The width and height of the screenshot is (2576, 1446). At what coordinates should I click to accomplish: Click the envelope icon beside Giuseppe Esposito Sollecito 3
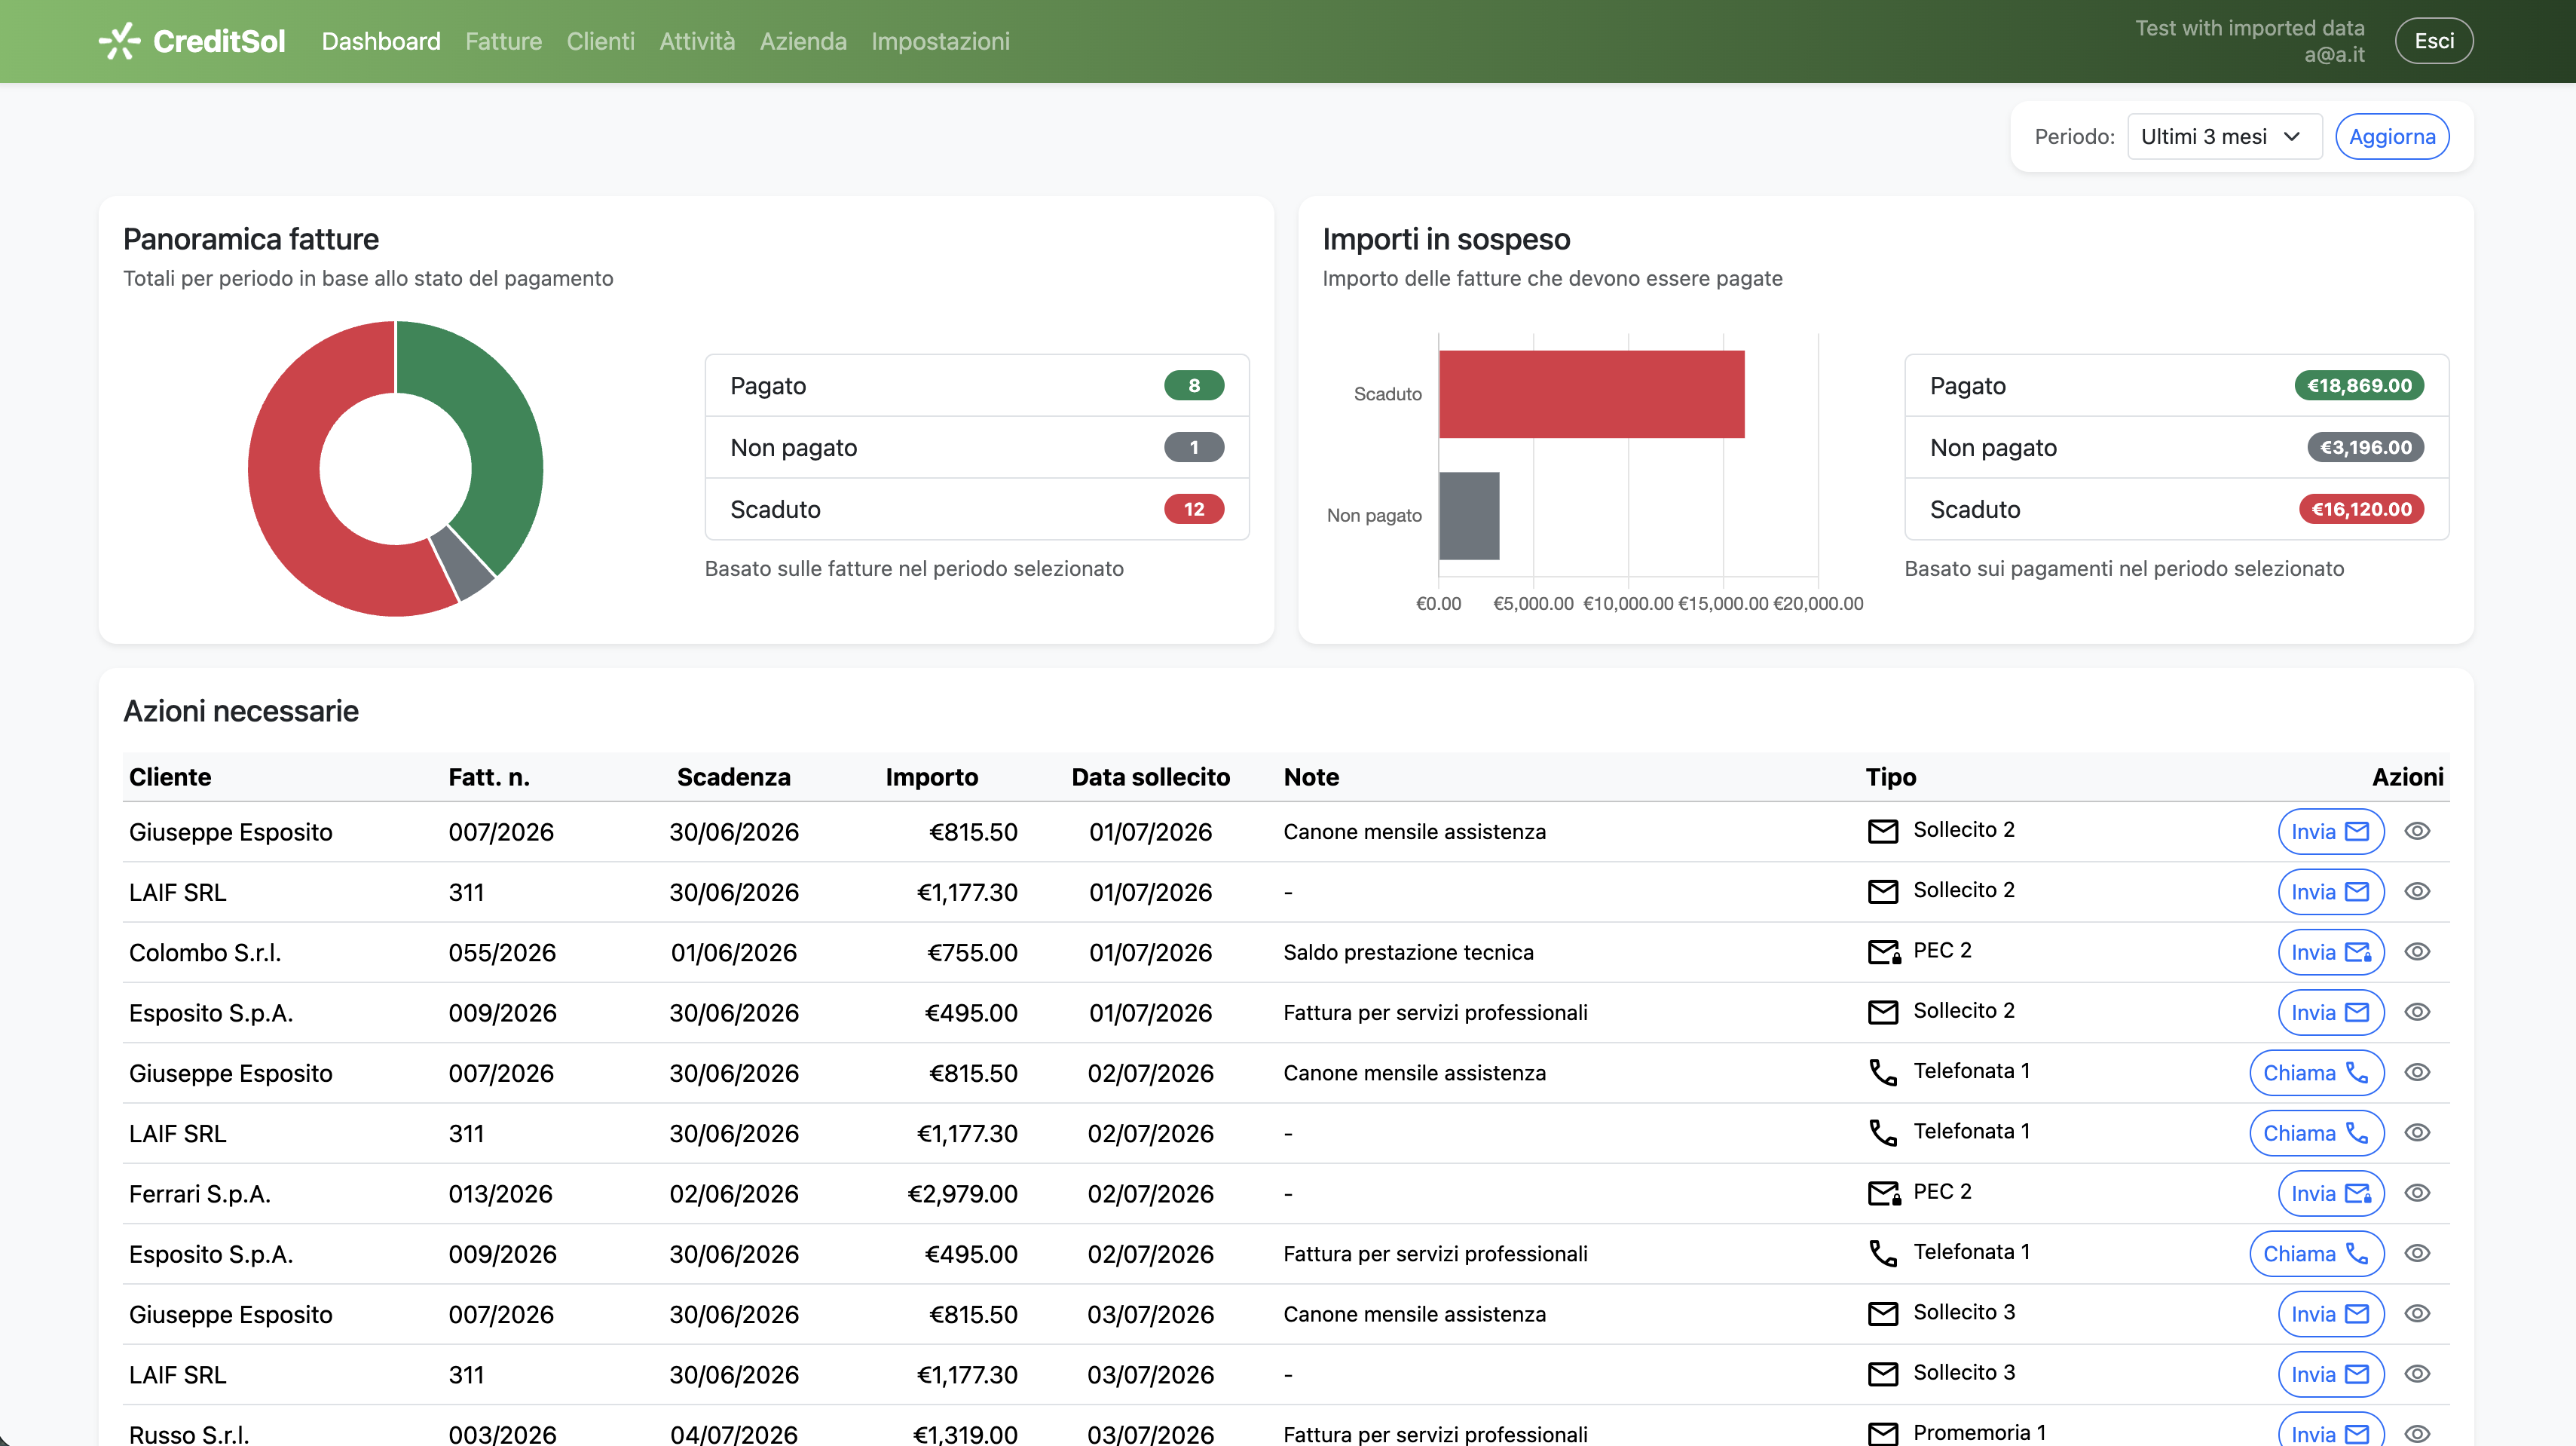[x=1883, y=1314]
